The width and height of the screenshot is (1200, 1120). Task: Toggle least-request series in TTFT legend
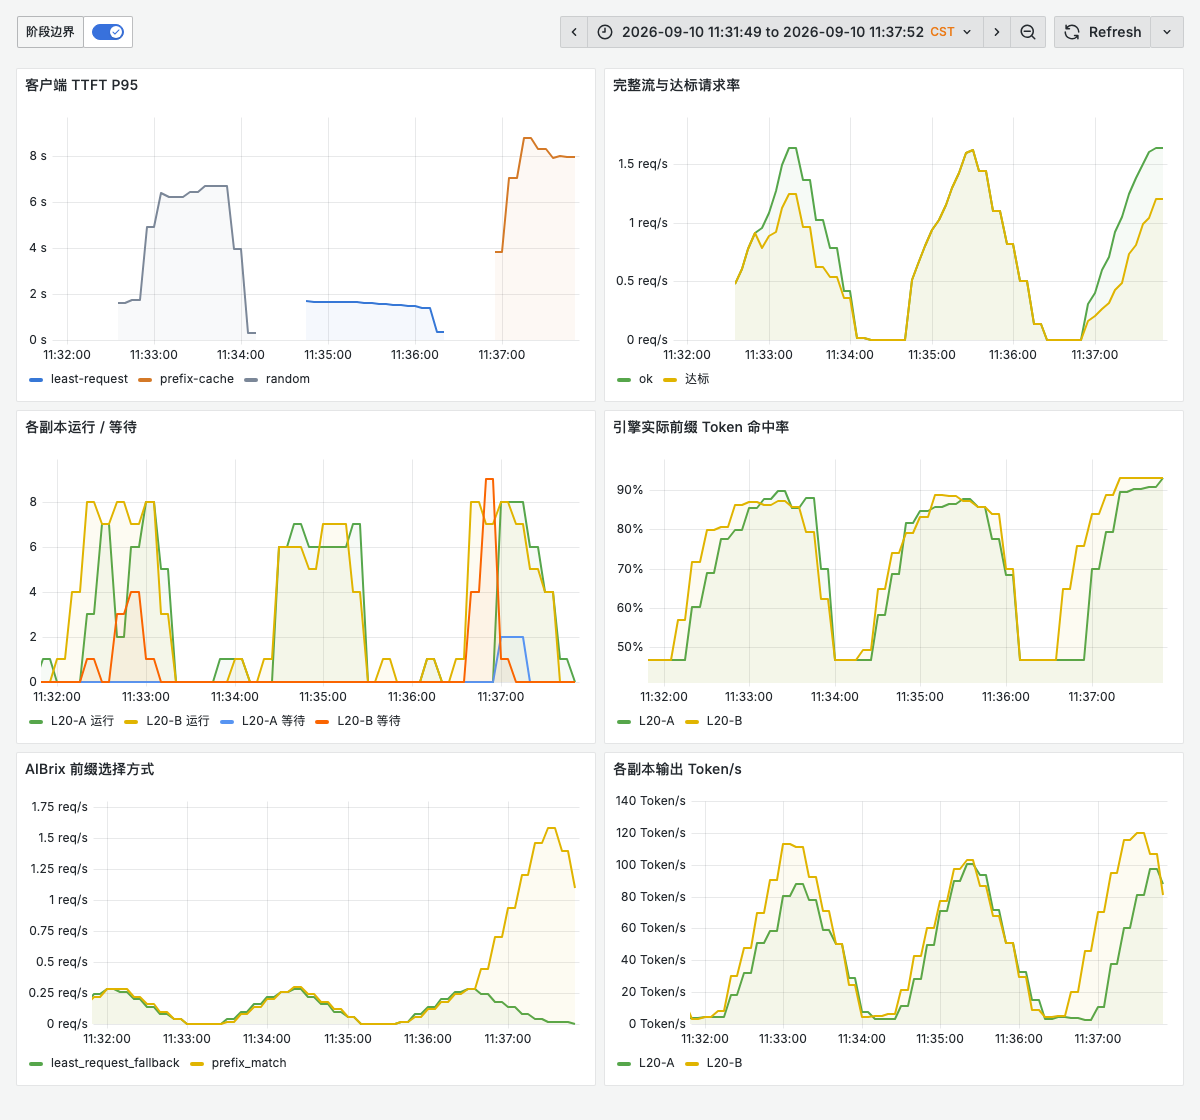(79, 379)
